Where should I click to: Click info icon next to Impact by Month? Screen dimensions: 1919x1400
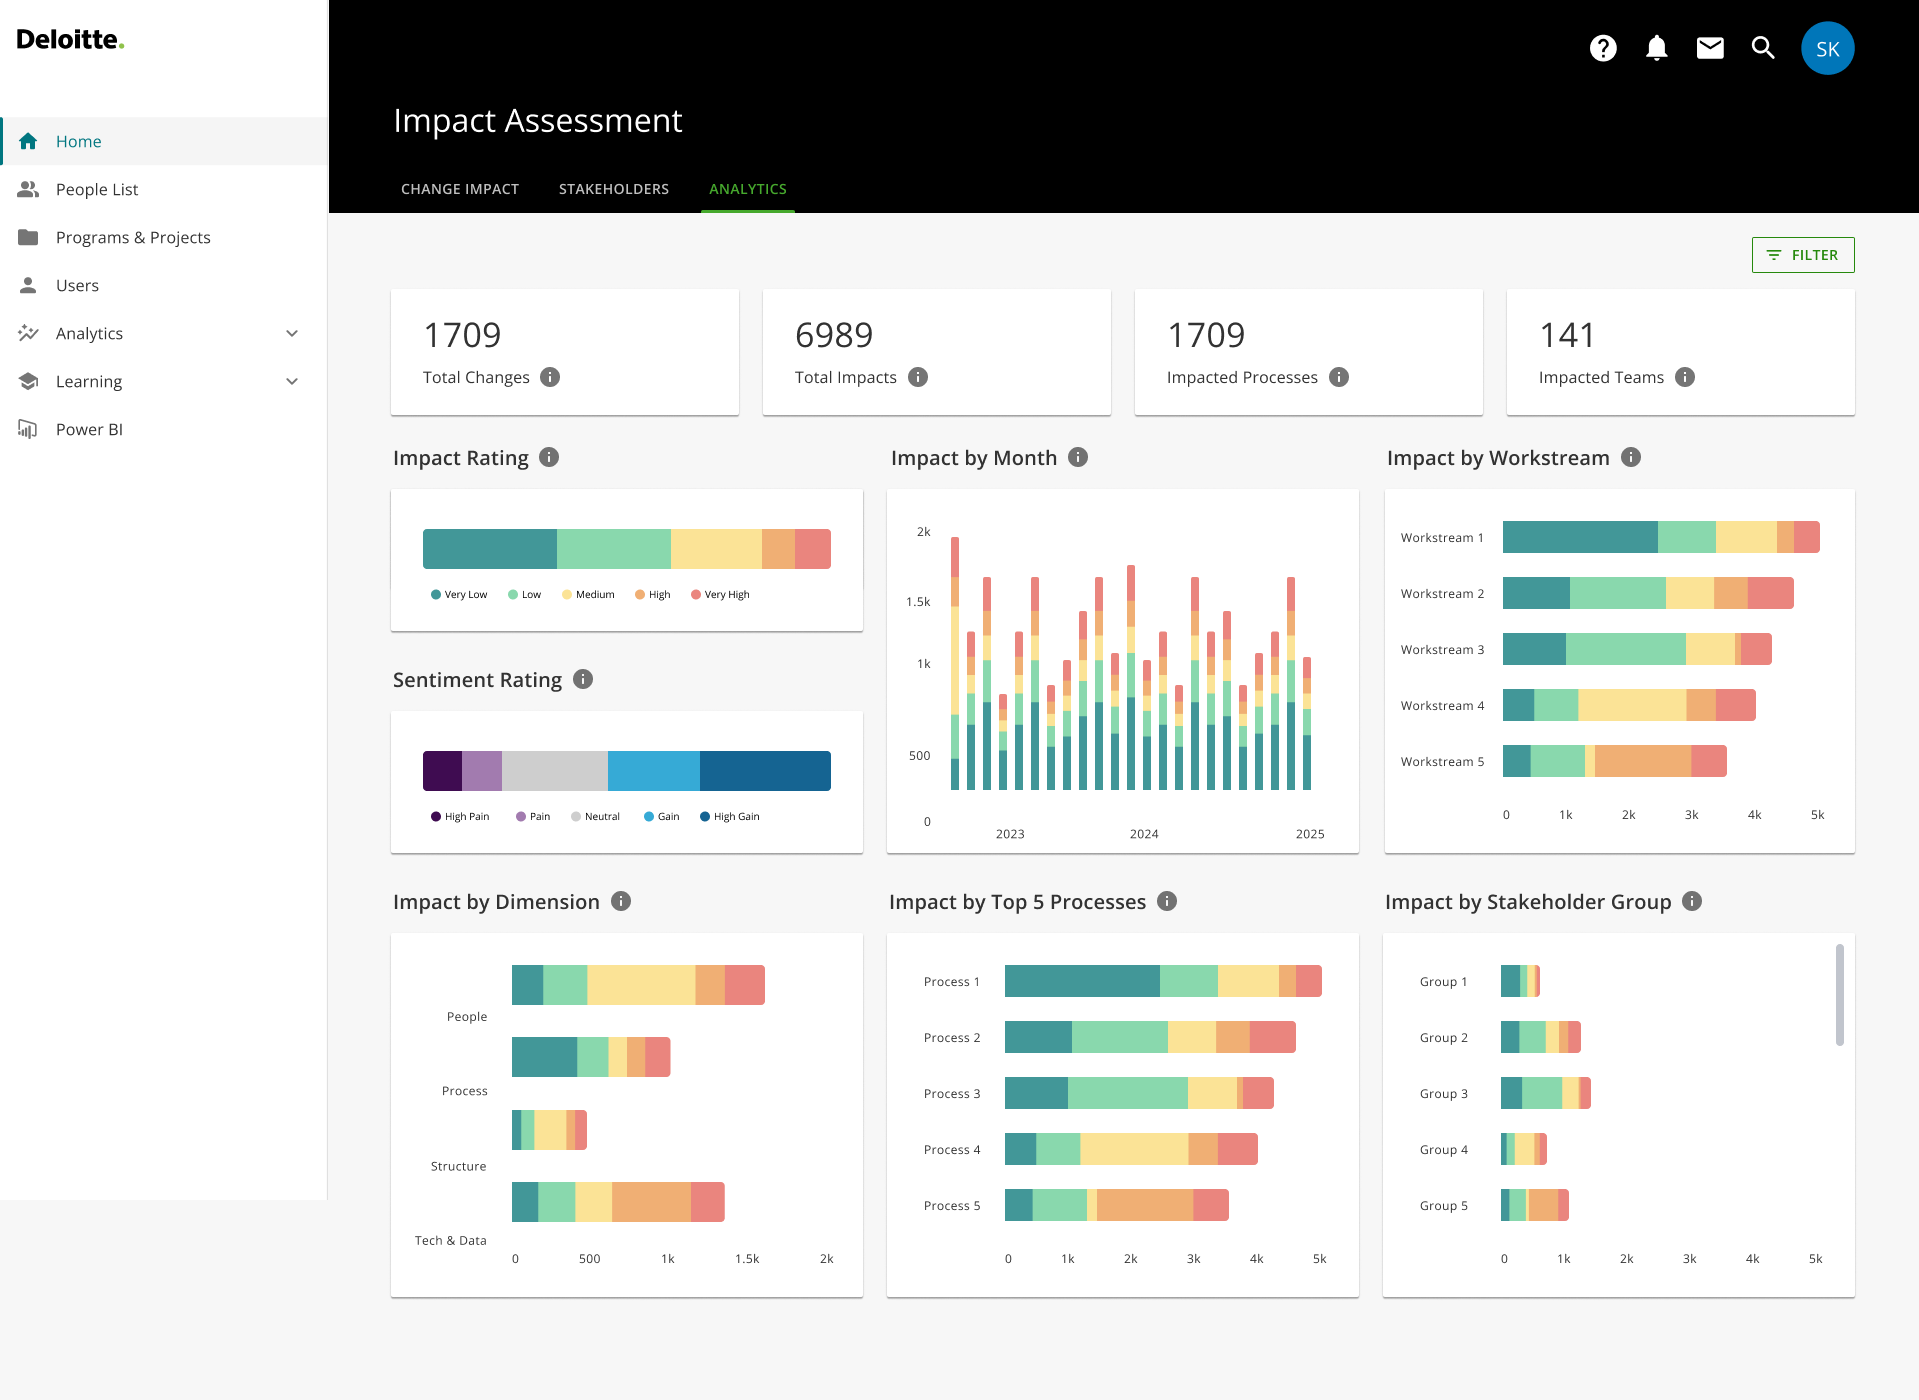1078,457
